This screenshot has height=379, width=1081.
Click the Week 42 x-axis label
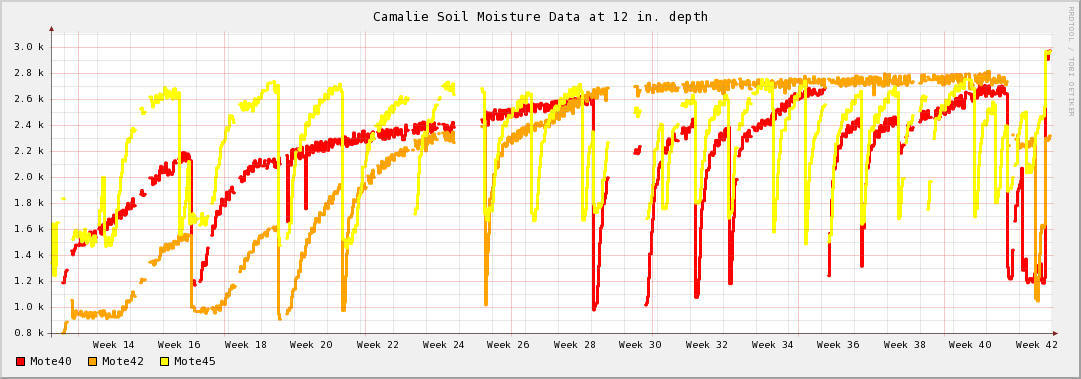point(1037,345)
